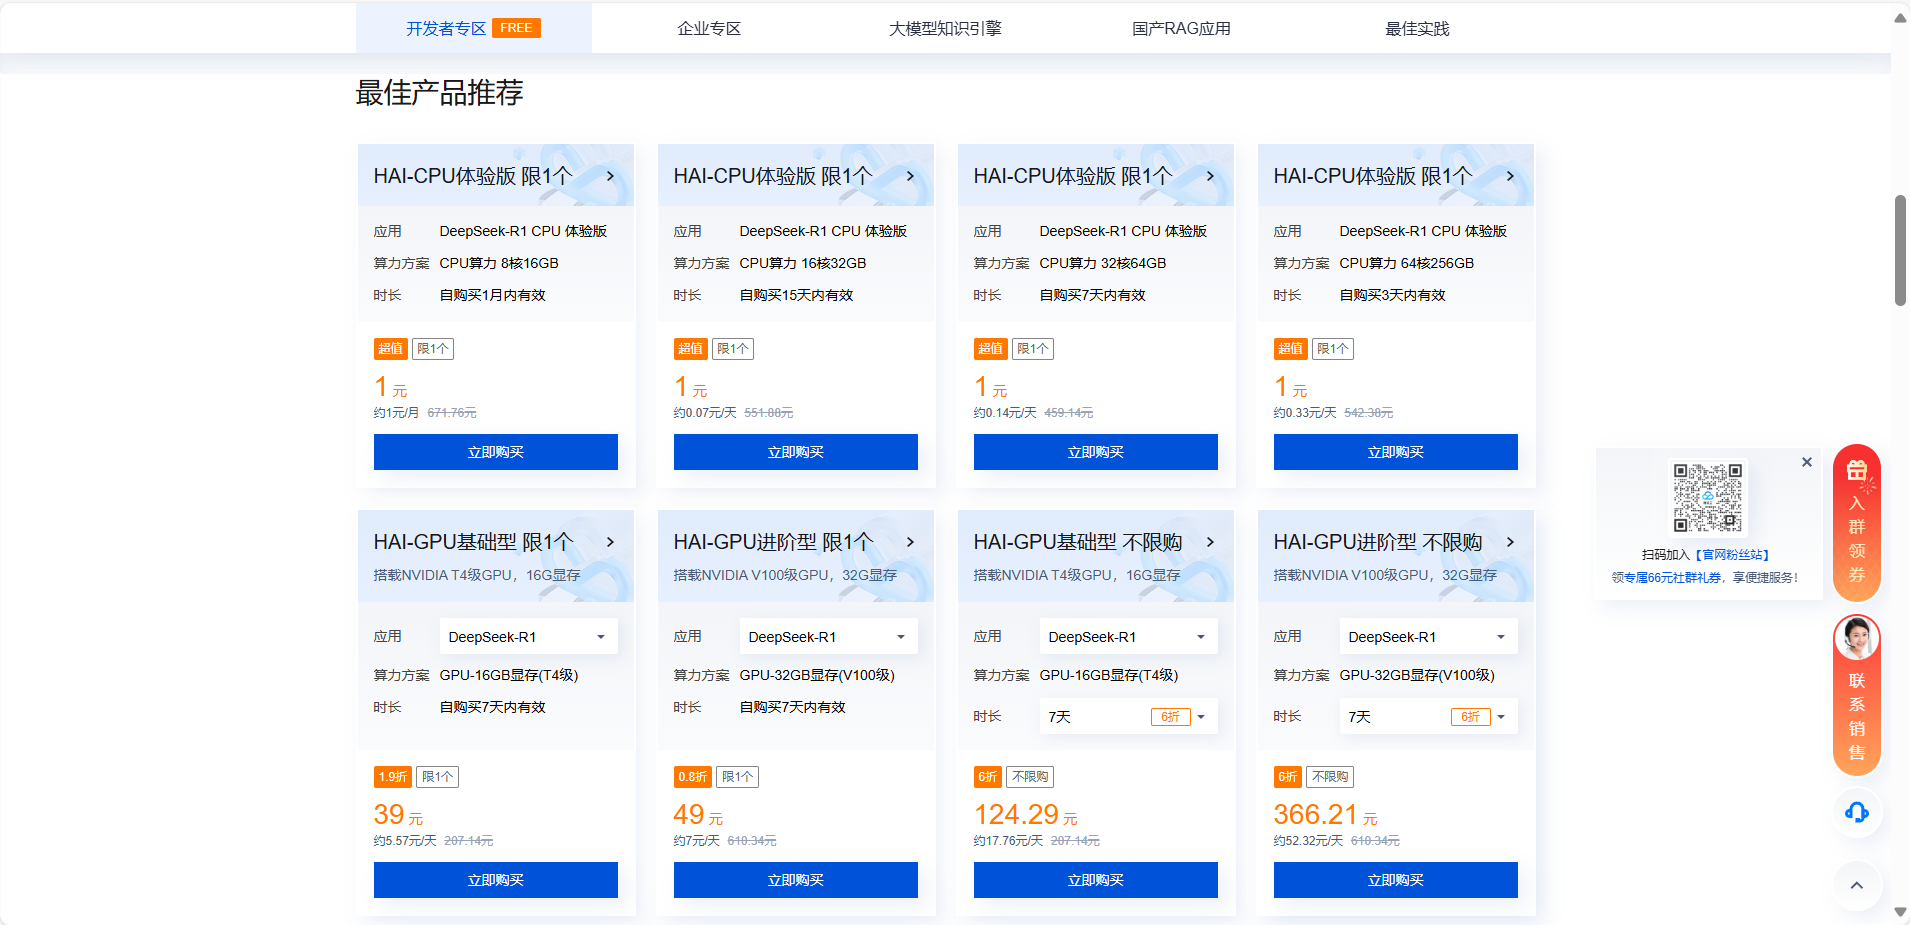Click the CPU算力 8核16GB text

point(499,263)
